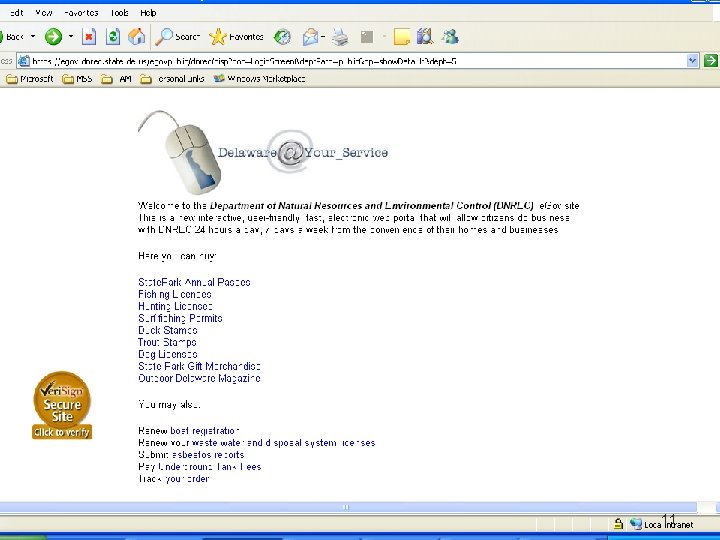Open the Microsoft links folder
Image resolution: width=720 pixels, height=540 pixels.
(30, 79)
